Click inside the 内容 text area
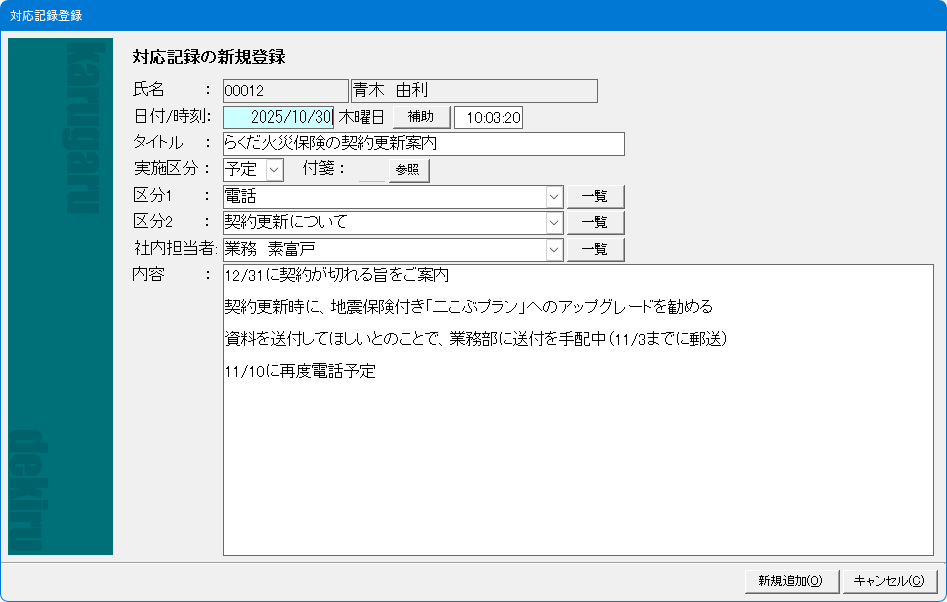Viewport: 947px width, 602px height. tap(577, 460)
